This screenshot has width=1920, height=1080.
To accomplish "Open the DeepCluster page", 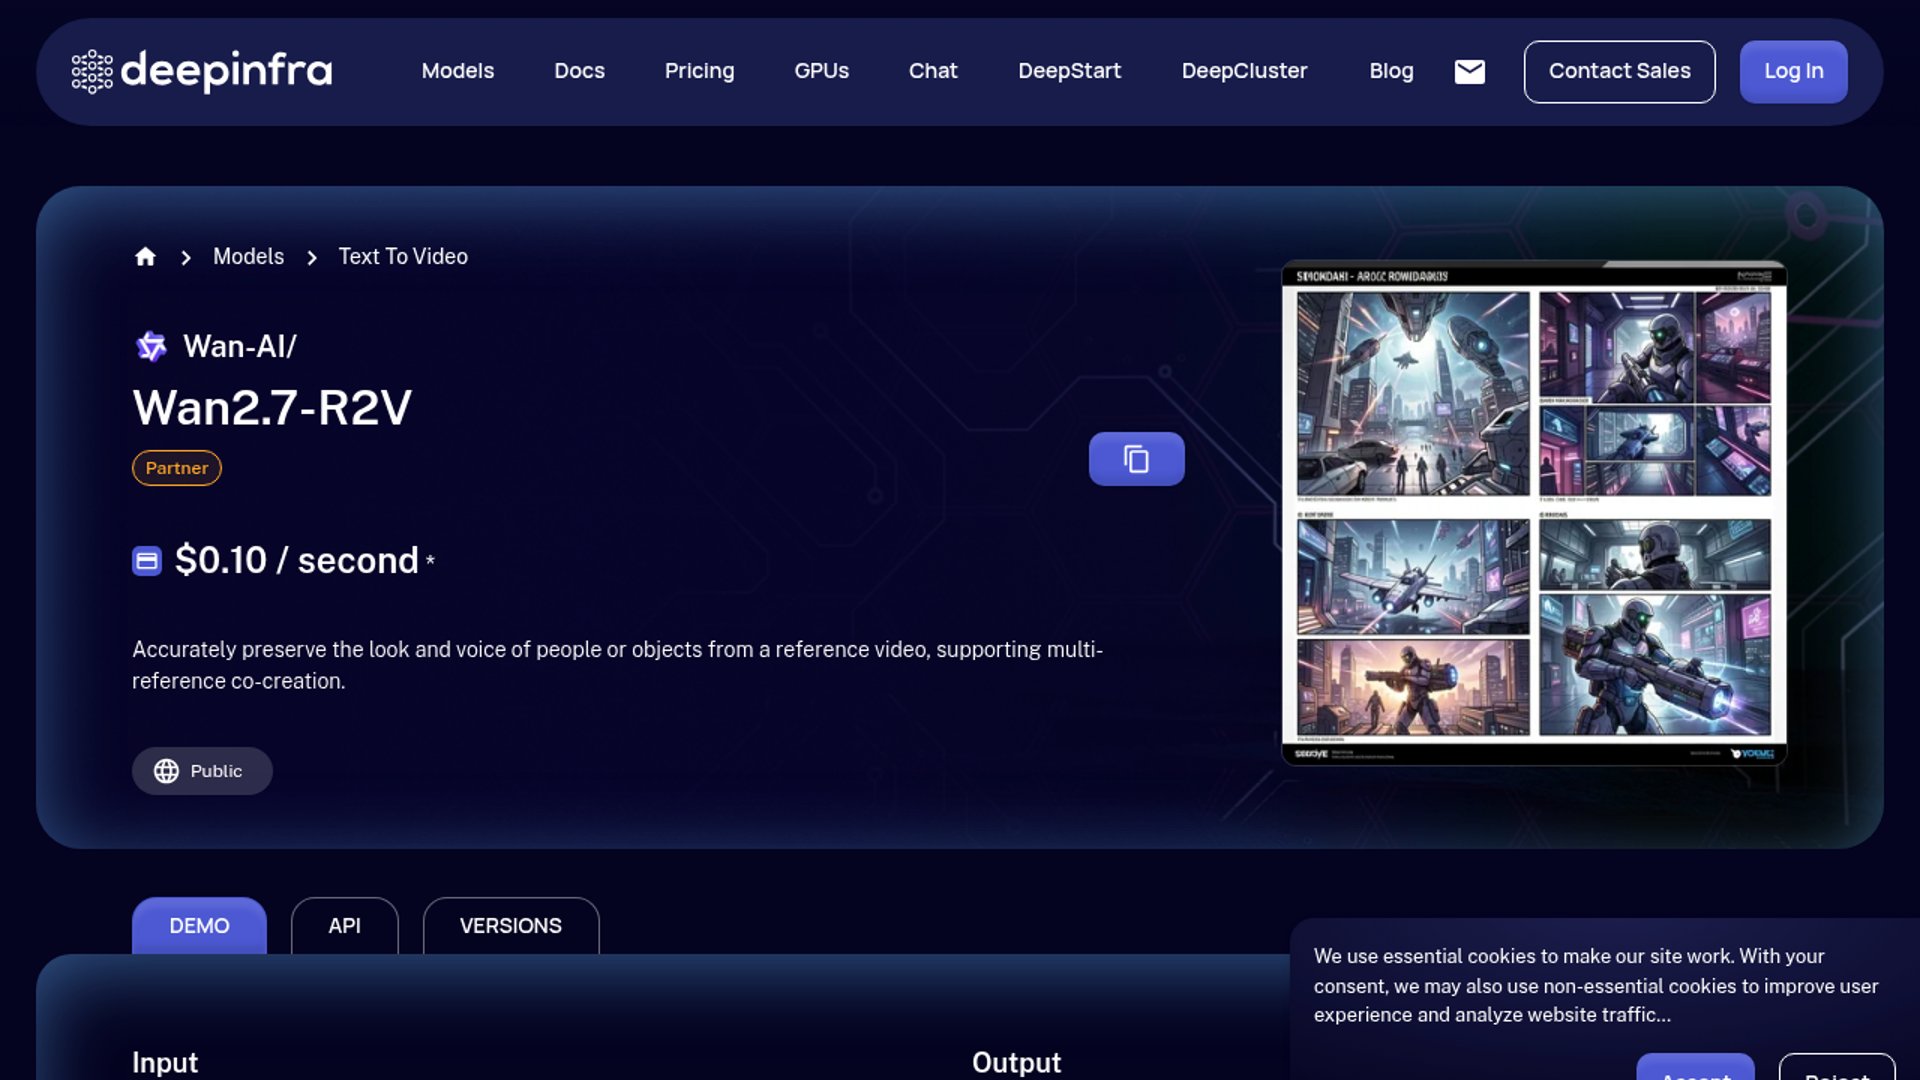I will click(1244, 71).
